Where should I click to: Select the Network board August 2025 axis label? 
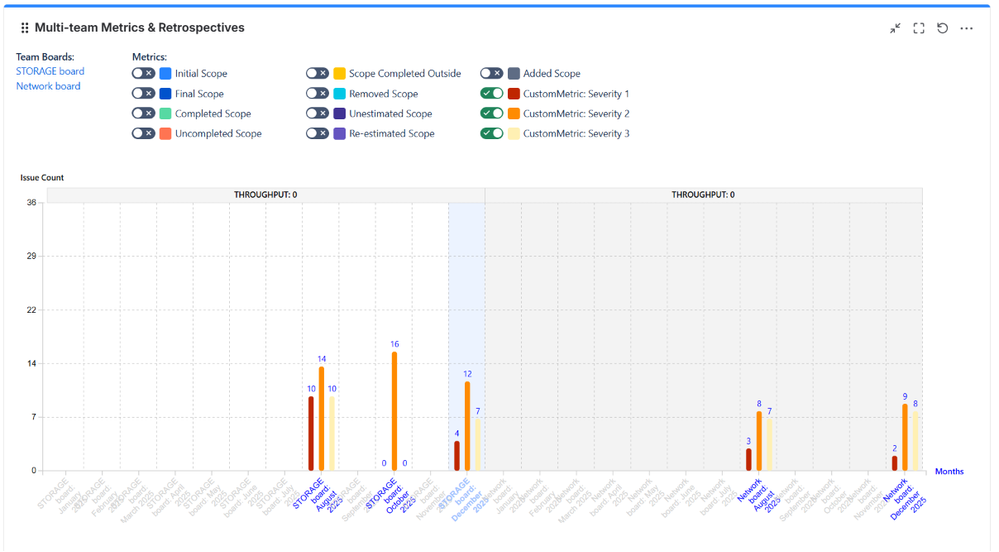[757, 495]
